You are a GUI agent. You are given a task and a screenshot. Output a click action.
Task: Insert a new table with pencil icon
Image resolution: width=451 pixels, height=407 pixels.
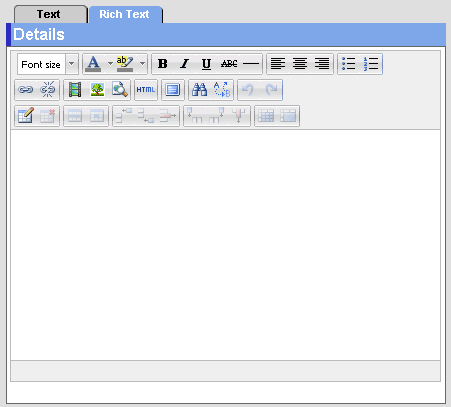click(x=26, y=116)
